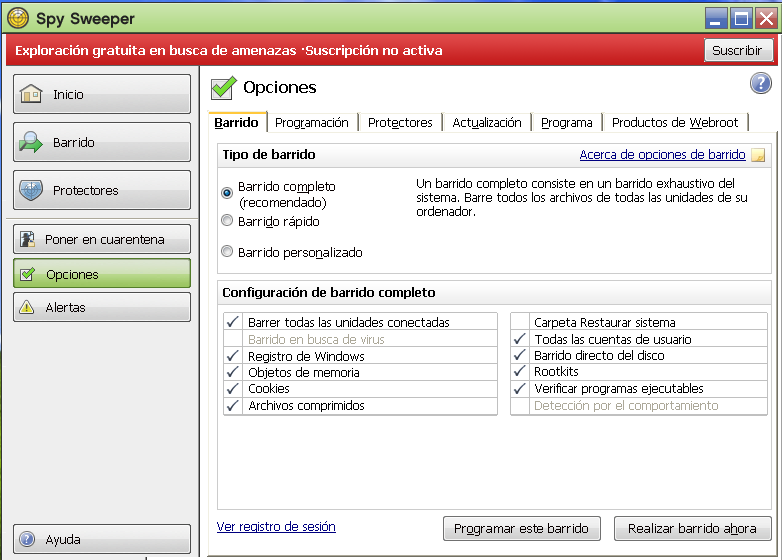This screenshot has height=560, width=782.
Task: Open the Productos de Webroot tab
Action: [675, 123]
